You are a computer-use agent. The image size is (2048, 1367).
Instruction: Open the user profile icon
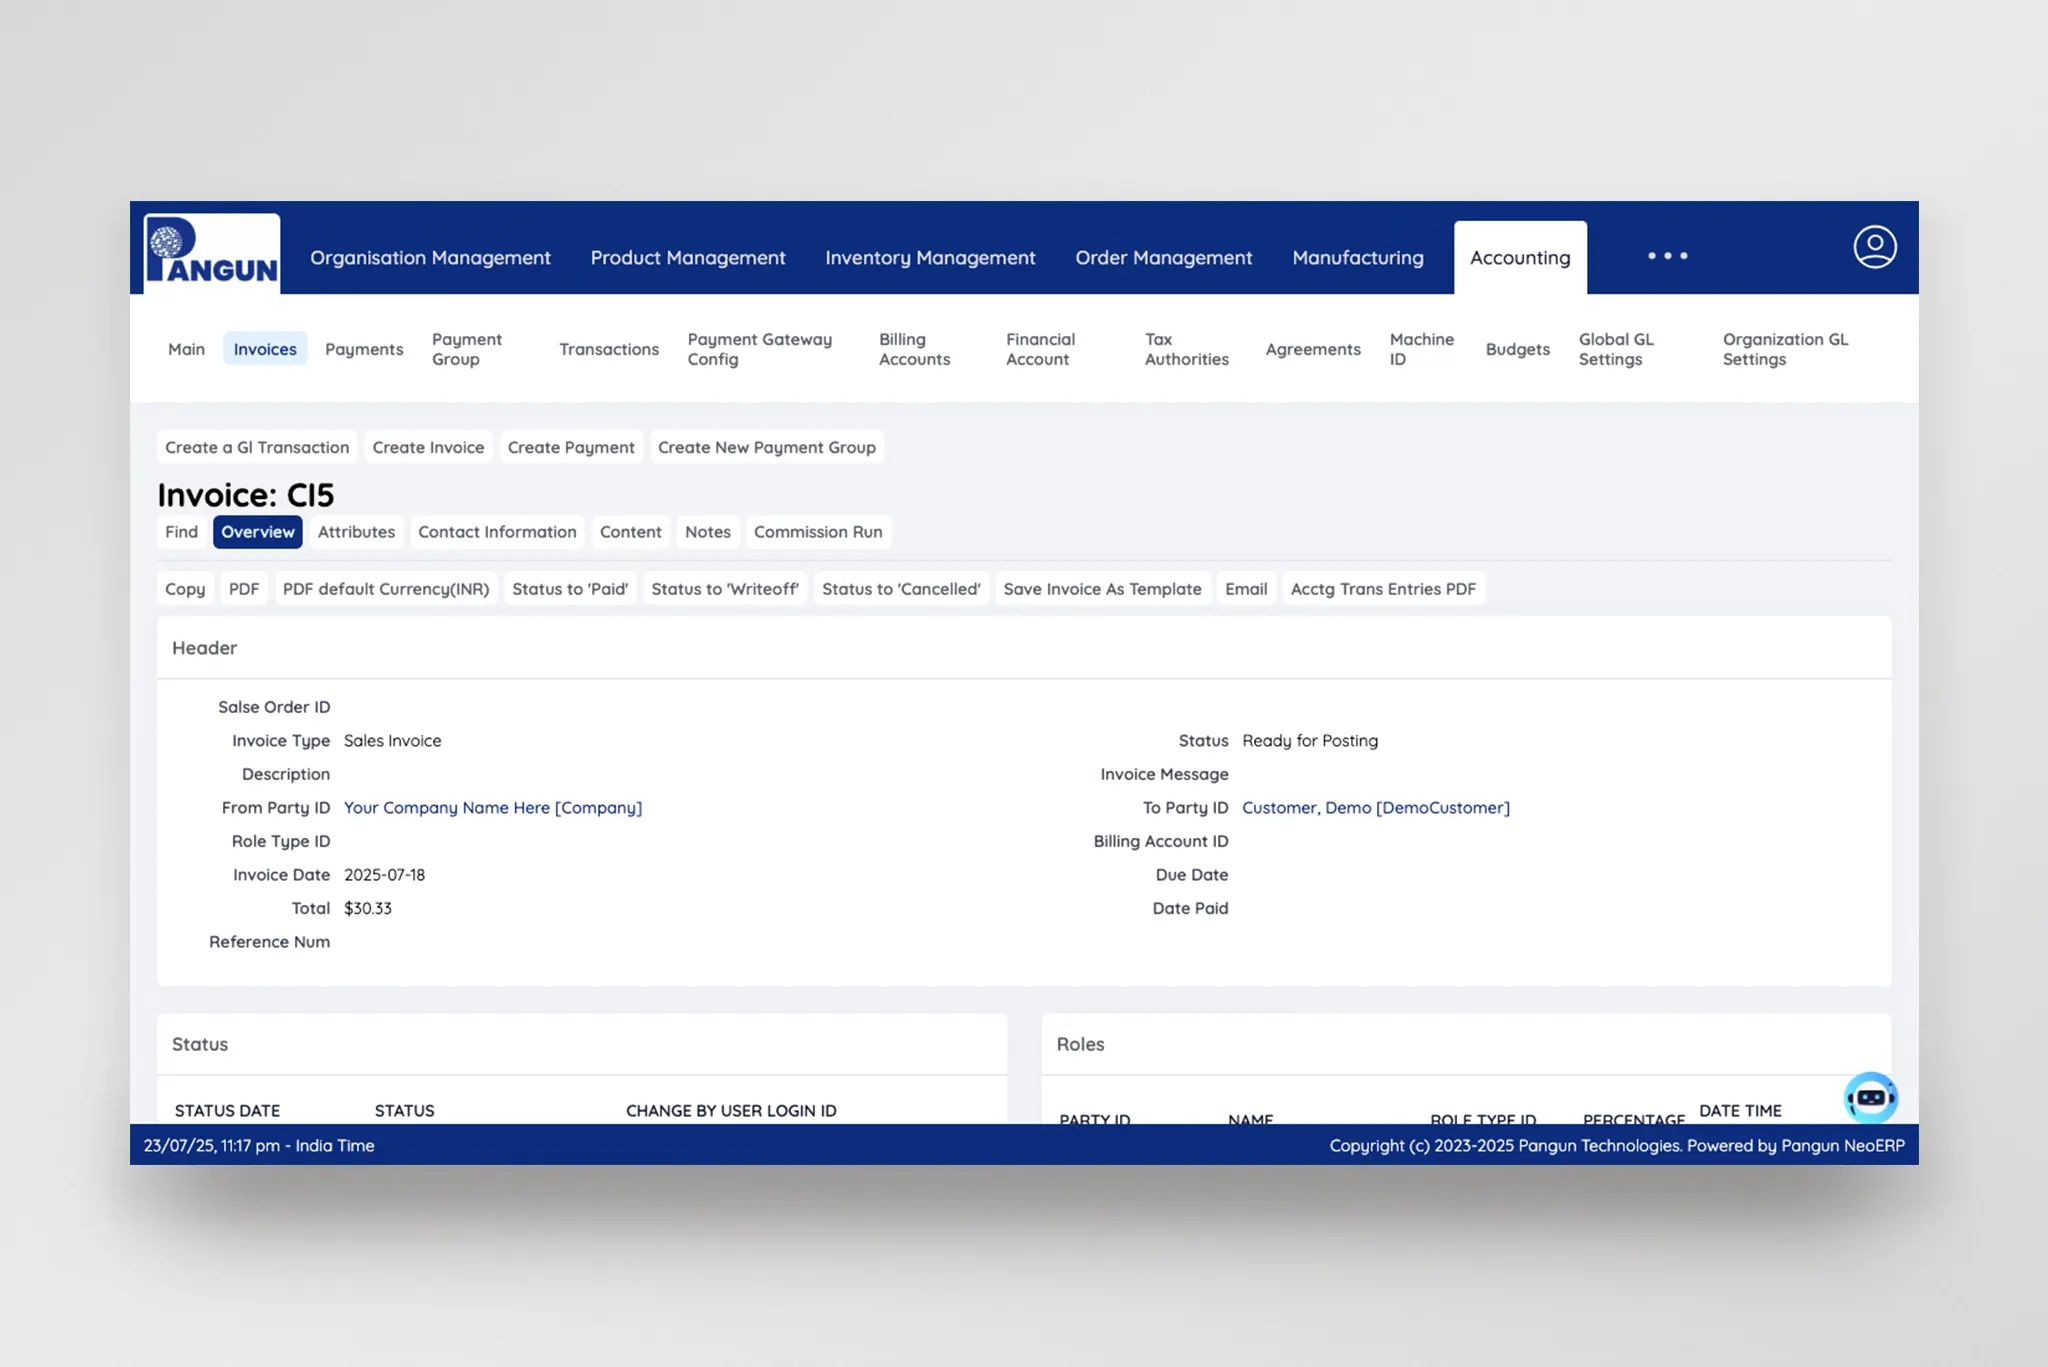1874,247
